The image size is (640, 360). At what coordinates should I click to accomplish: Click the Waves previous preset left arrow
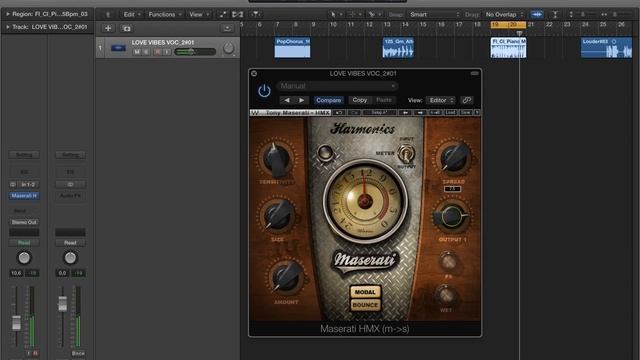pos(405,112)
